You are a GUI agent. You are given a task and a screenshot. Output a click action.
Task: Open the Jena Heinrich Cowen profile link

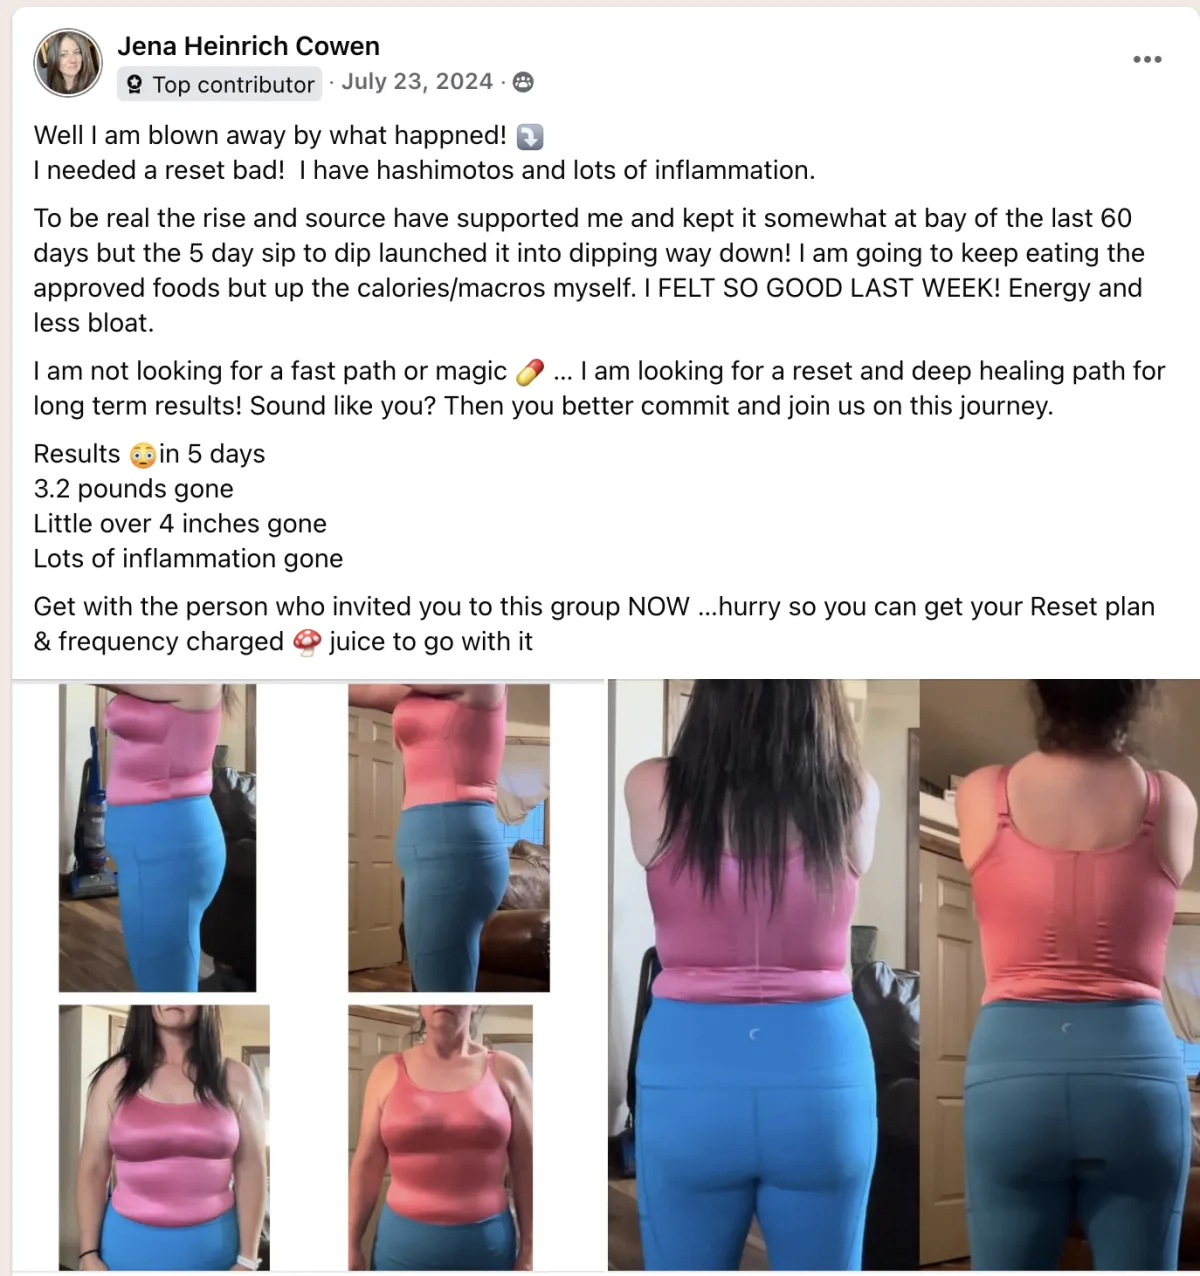(249, 46)
